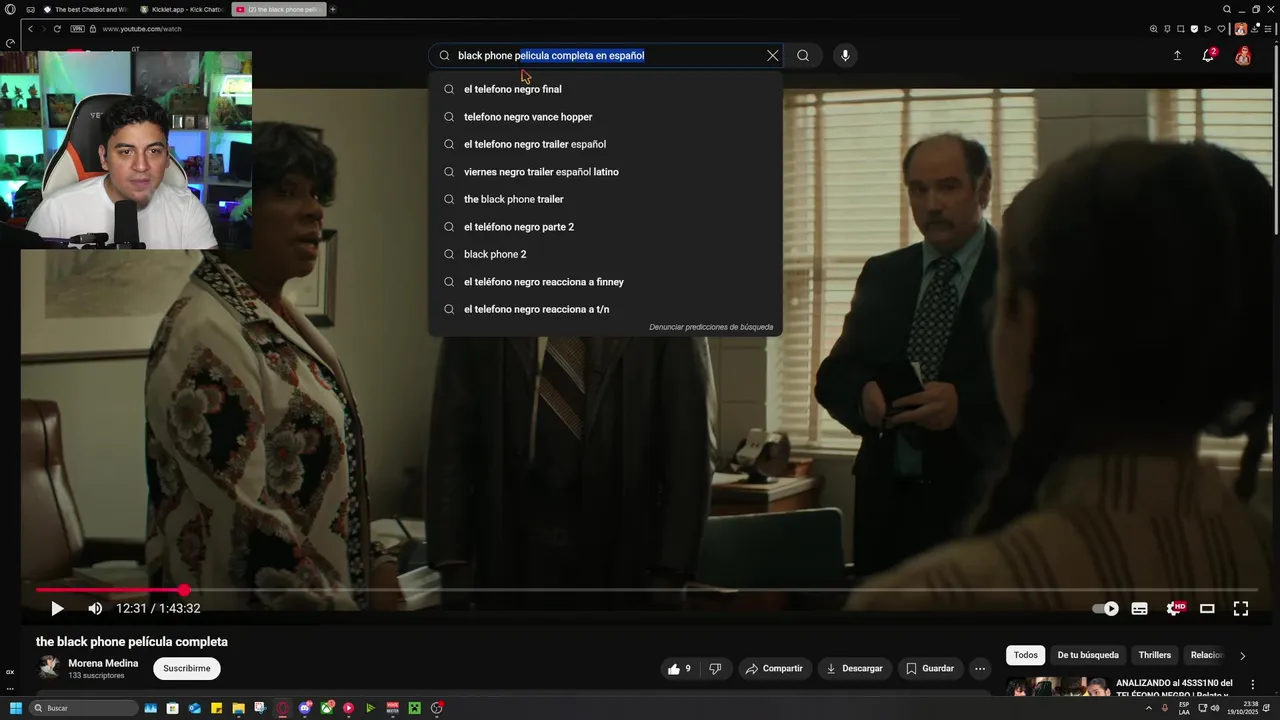1280x720 pixels.
Task: Take a snapshot with the browser capture icon
Action: [x=1181, y=29]
